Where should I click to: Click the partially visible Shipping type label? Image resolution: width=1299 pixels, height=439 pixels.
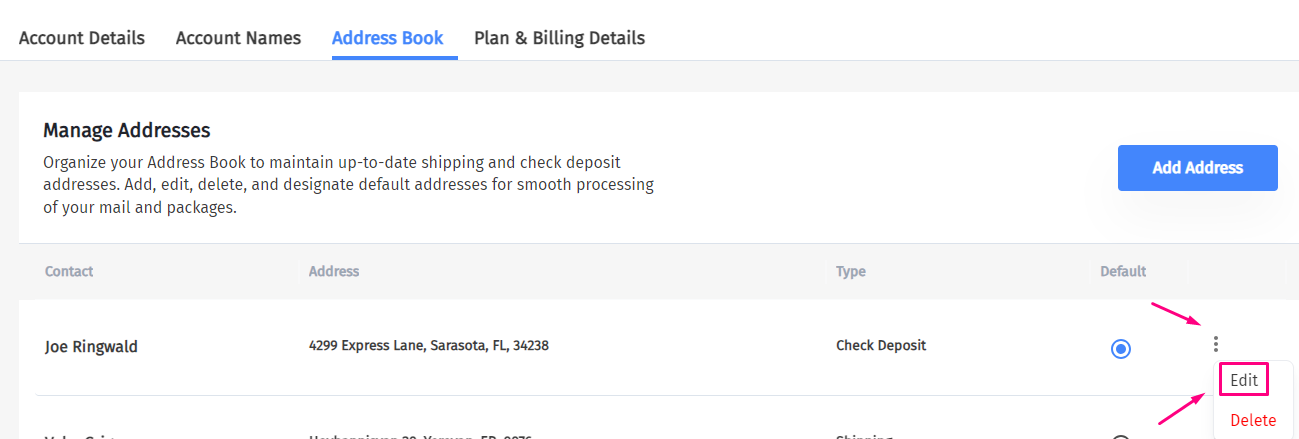(x=862, y=436)
